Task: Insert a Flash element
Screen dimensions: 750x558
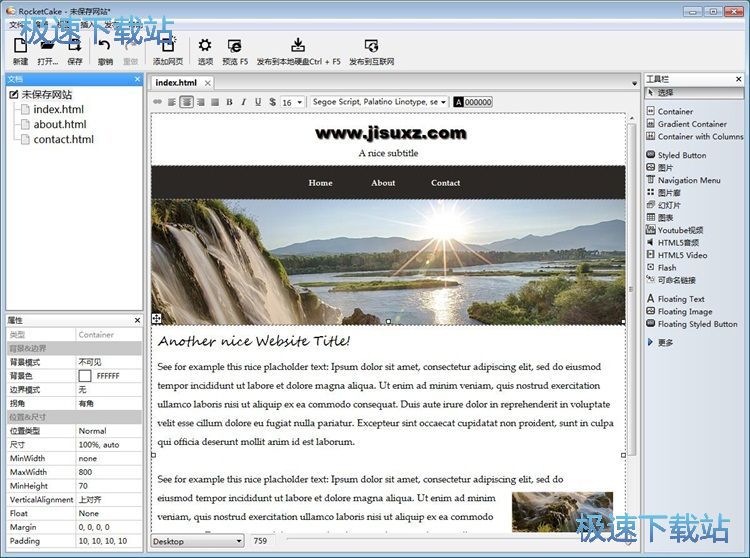Action: [x=667, y=267]
